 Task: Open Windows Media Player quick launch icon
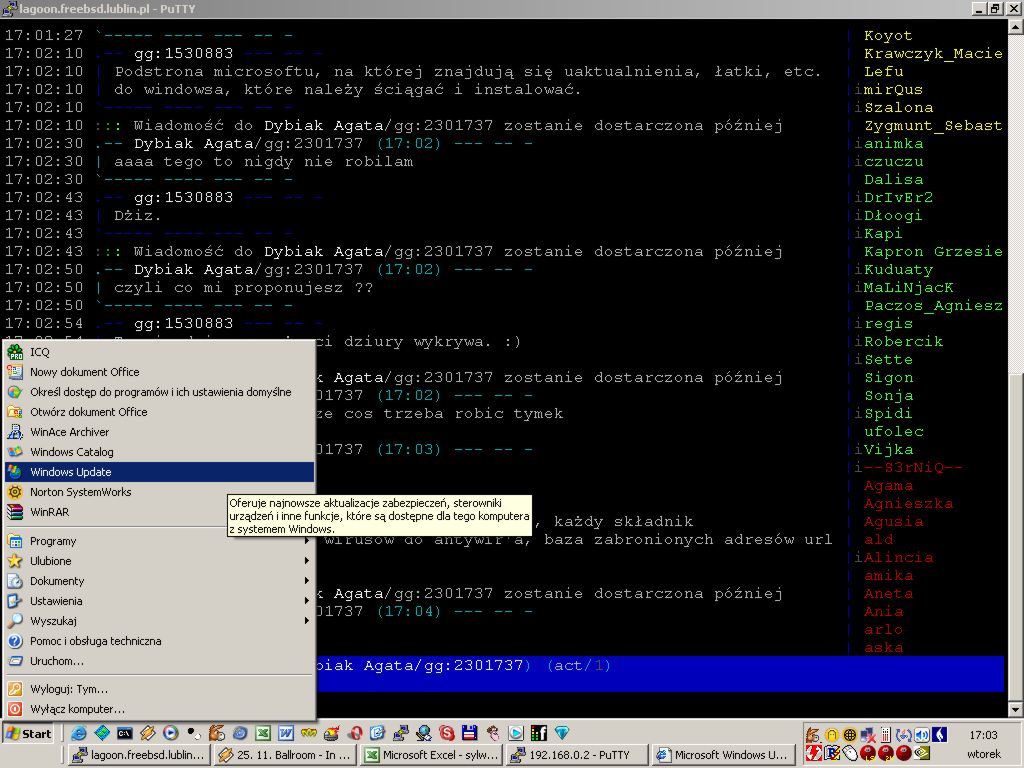tap(170, 733)
